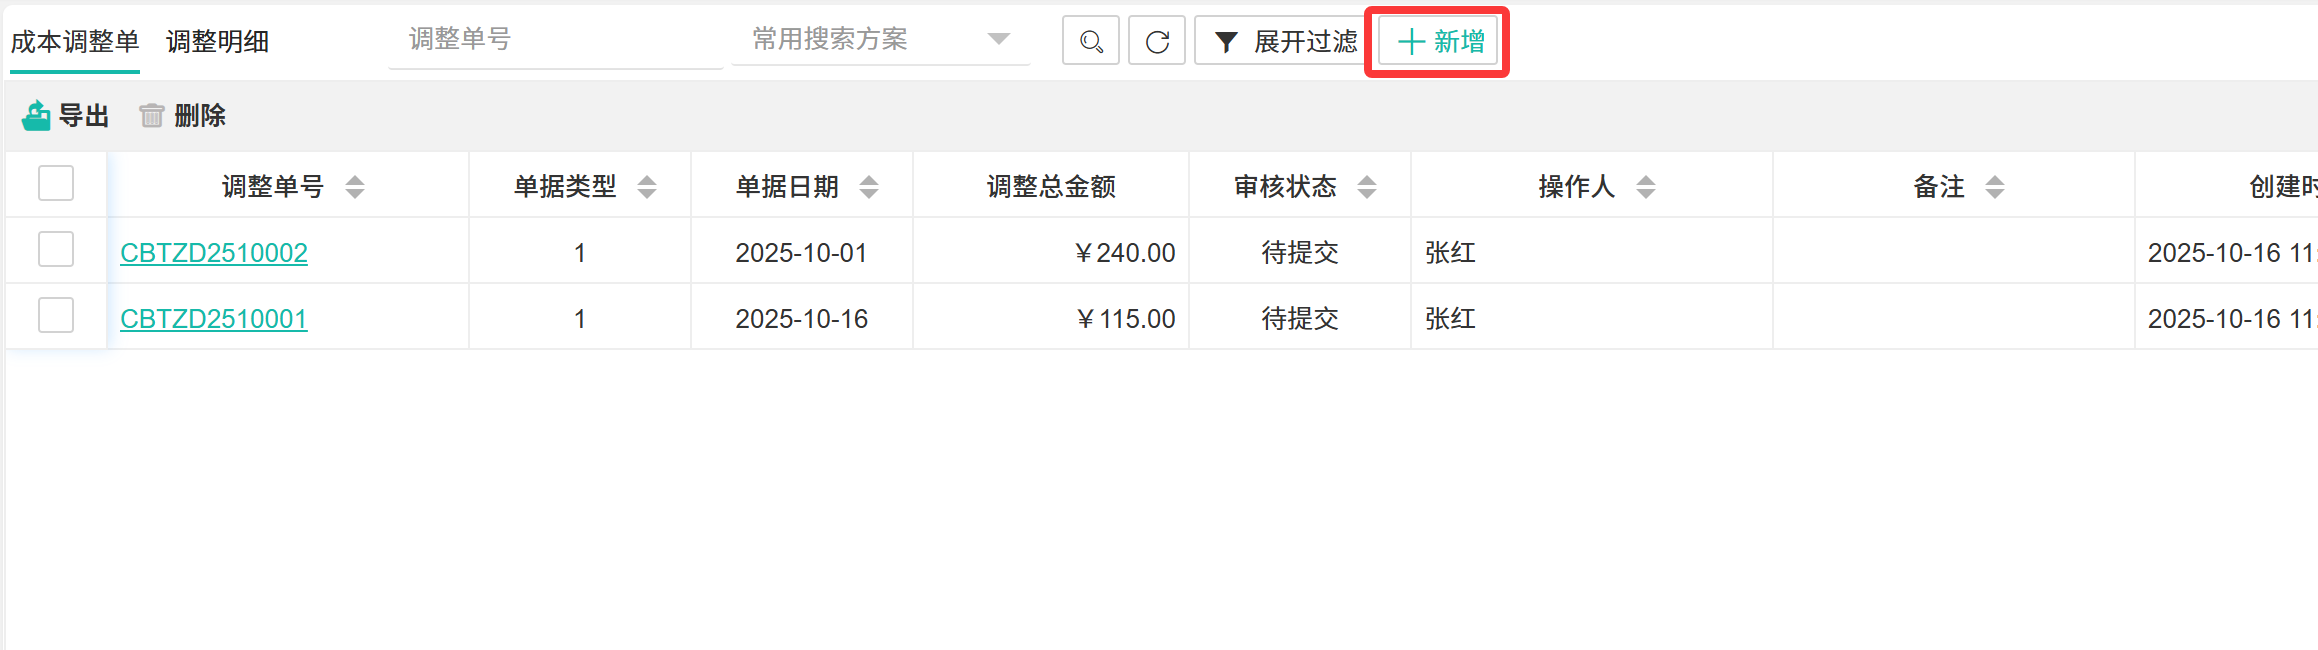Screen dimensions: 2318x650
Task: Sort by 单据类型 column arrows
Action: tap(647, 187)
